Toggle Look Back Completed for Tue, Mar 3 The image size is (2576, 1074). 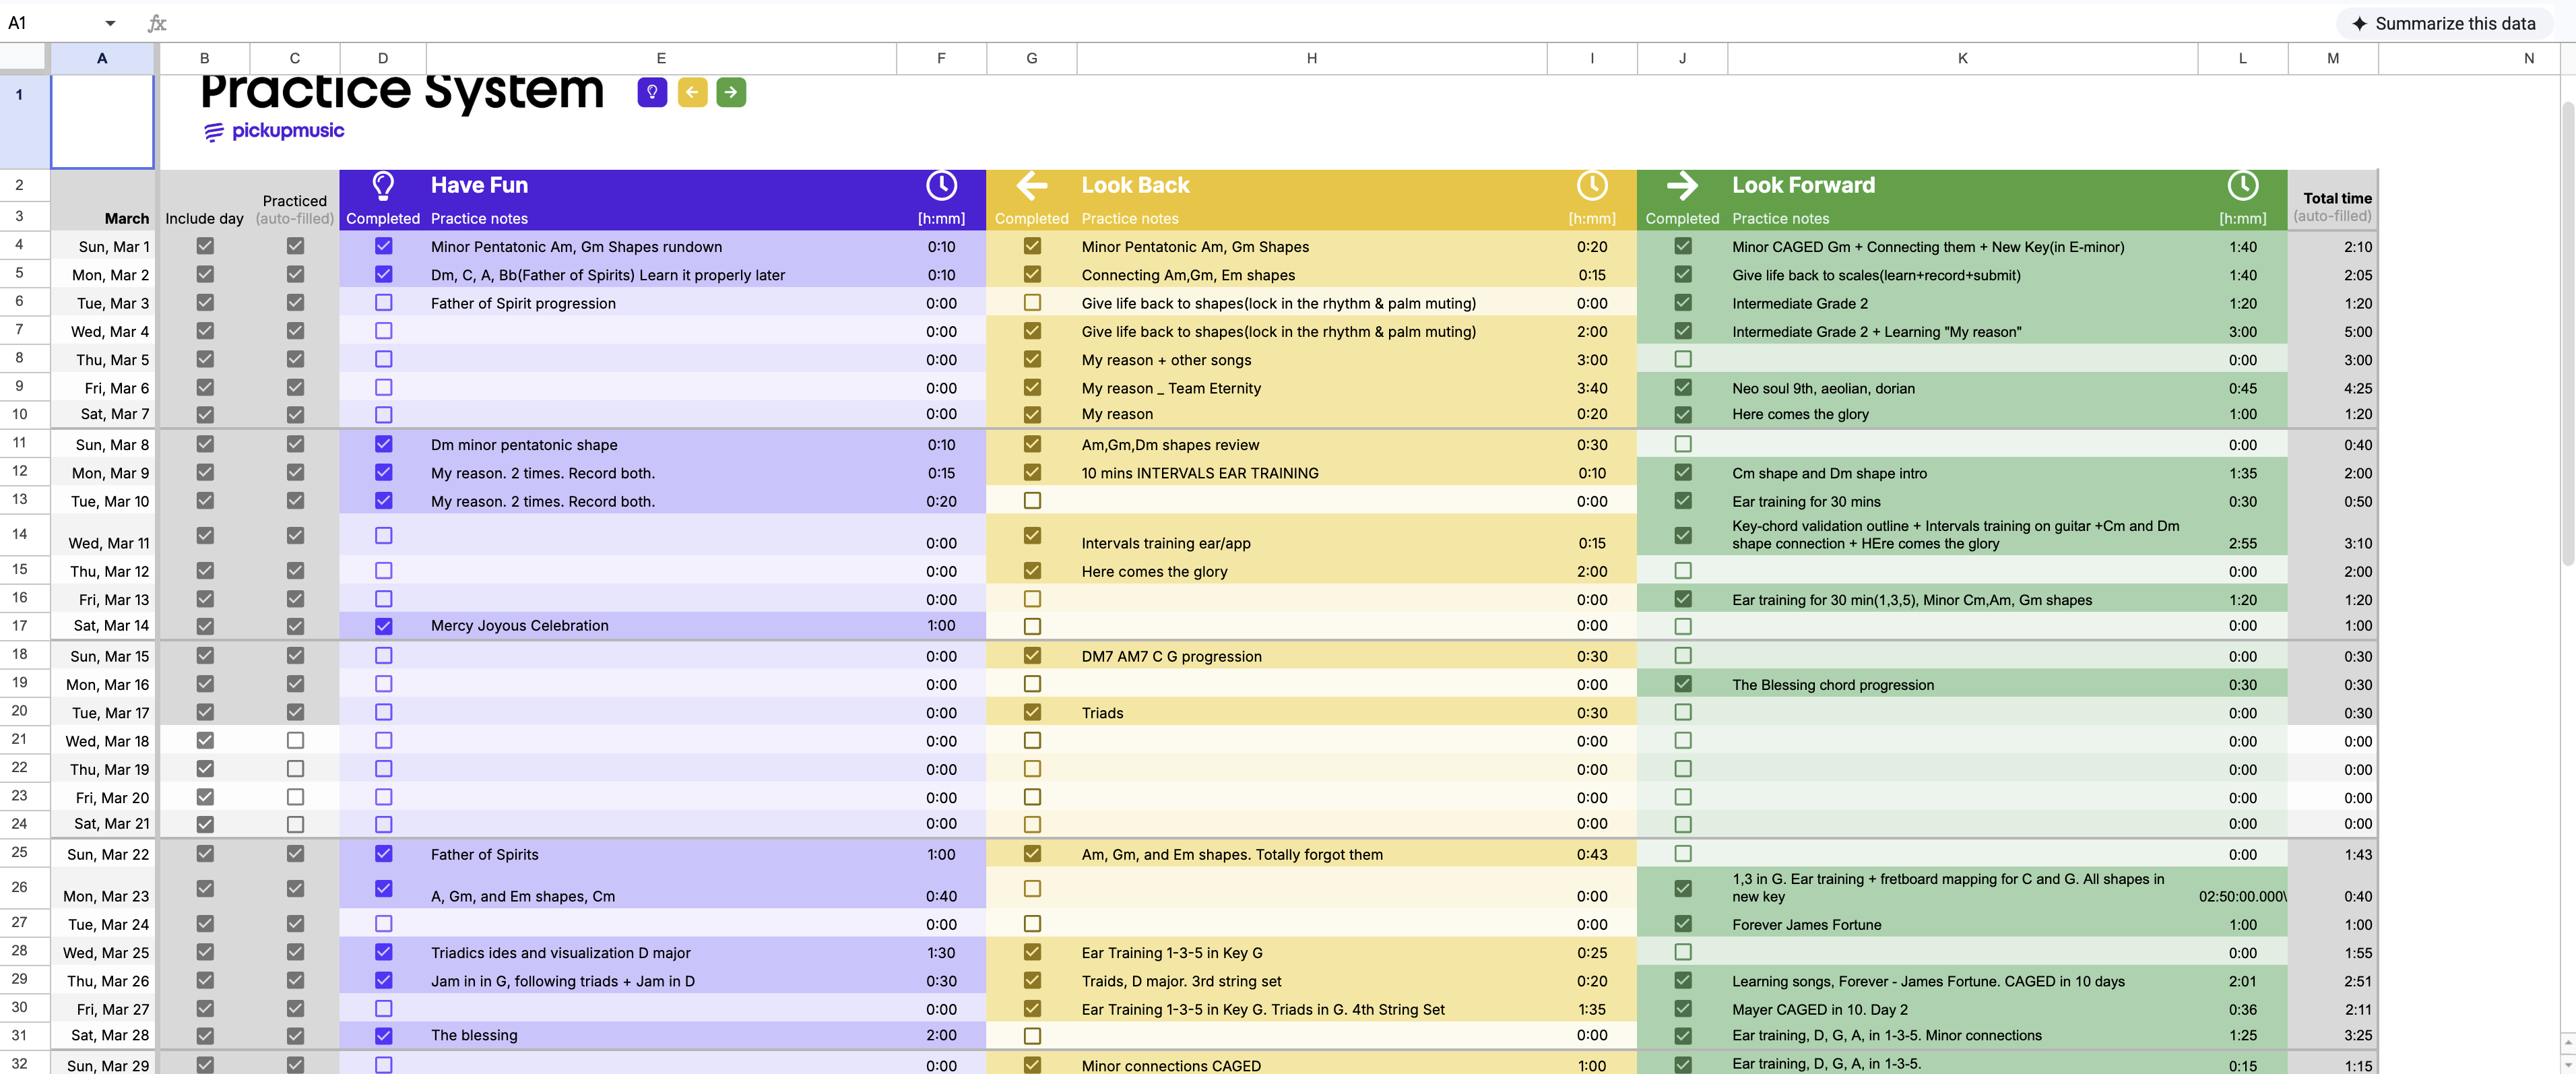(x=1032, y=302)
